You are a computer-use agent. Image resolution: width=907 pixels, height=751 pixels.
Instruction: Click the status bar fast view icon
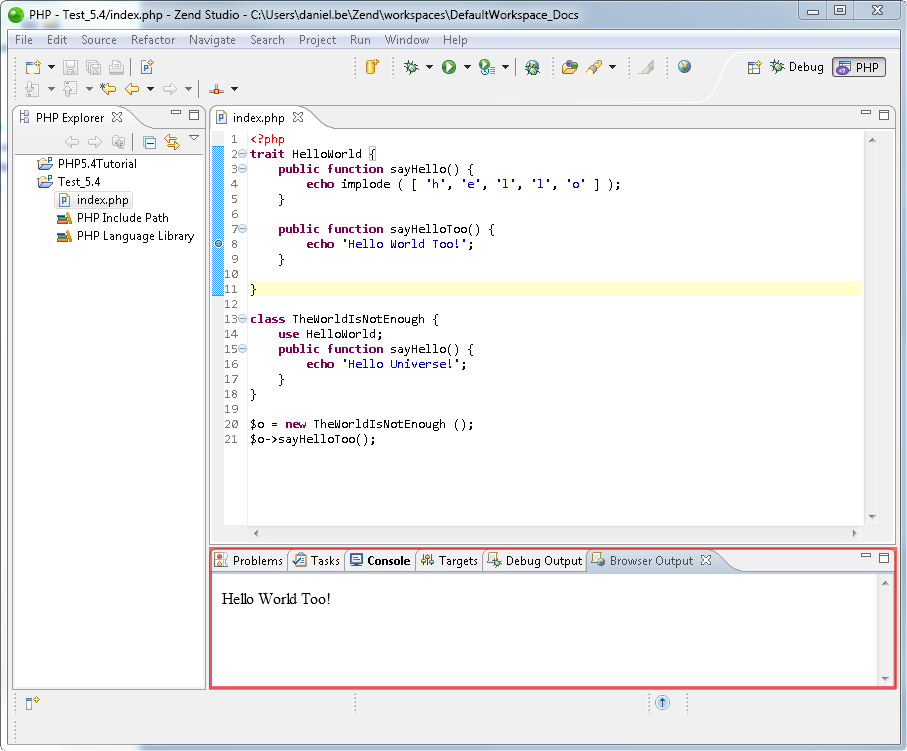point(32,703)
